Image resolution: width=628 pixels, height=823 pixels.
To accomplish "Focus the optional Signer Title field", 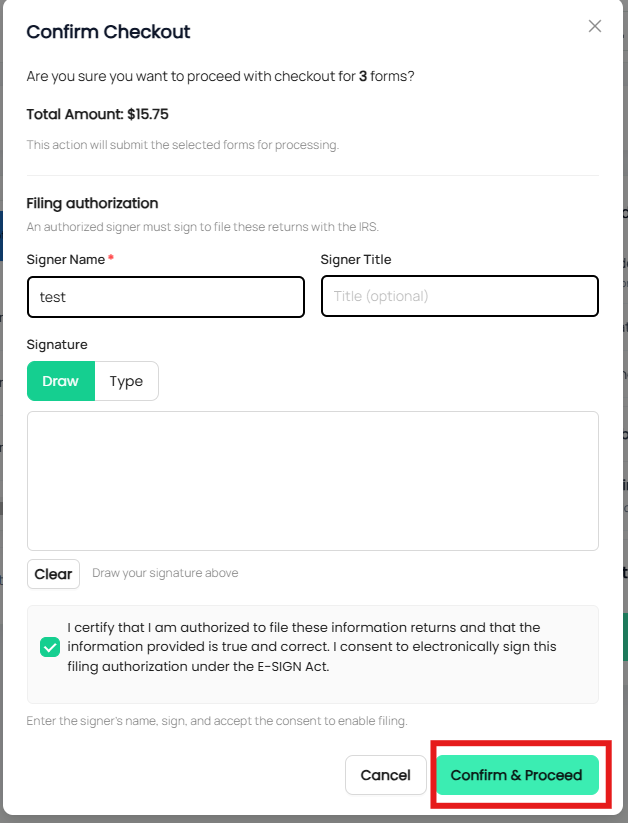I will (459, 296).
